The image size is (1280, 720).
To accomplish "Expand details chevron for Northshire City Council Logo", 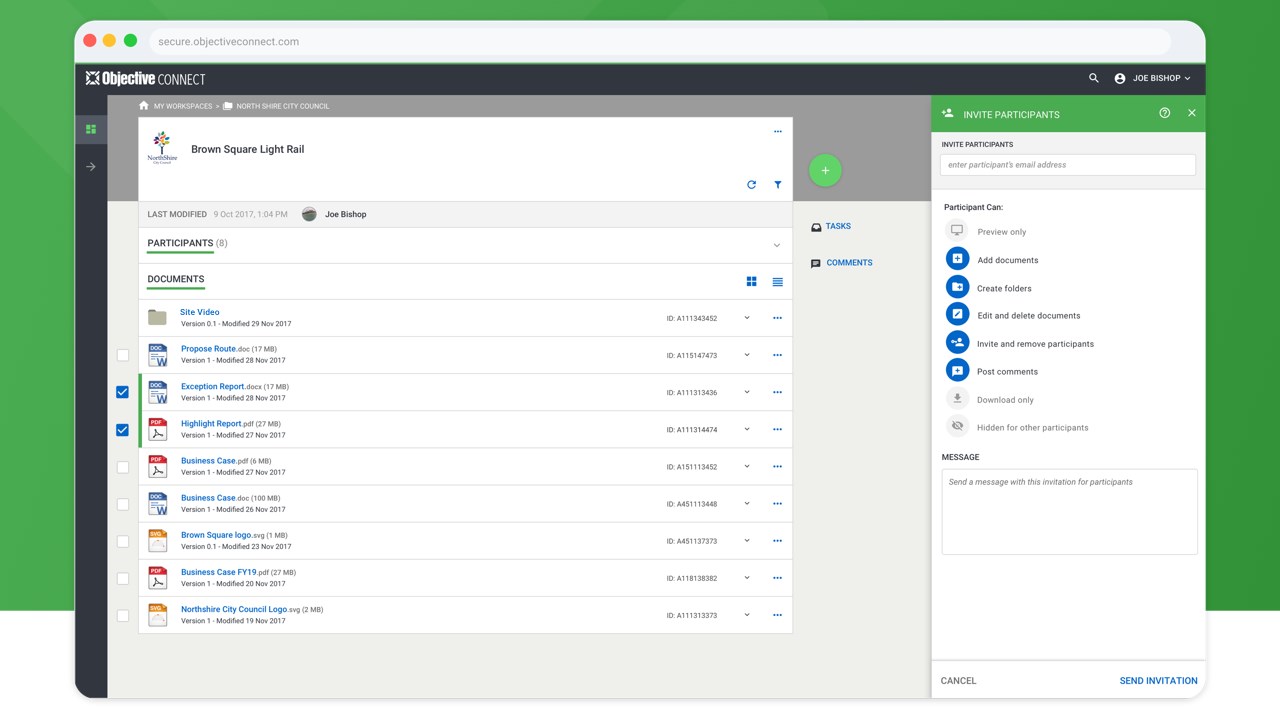I will click(x=747, y=615).
